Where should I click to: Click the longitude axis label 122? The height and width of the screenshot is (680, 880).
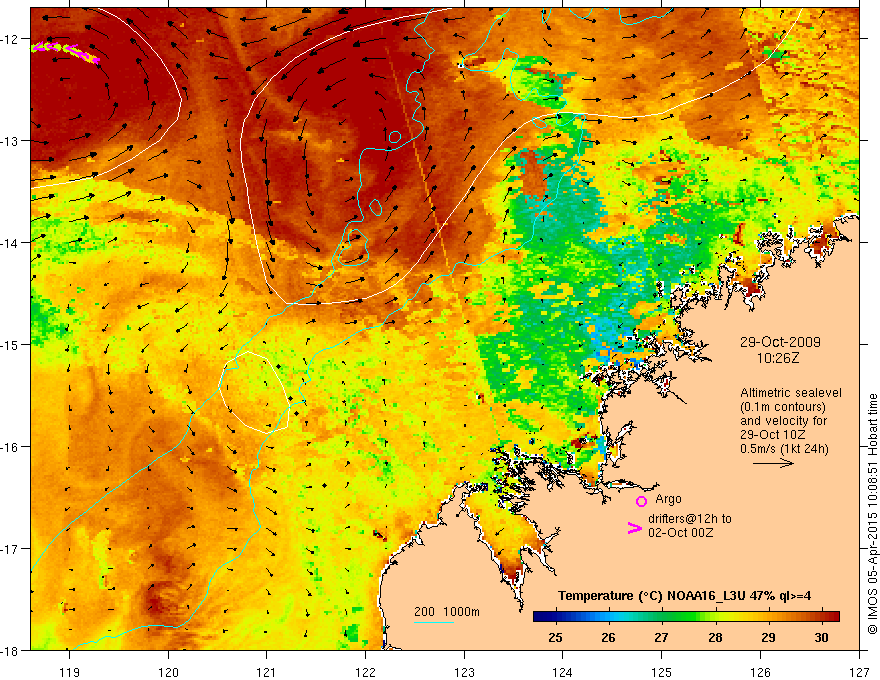[365, 672]
